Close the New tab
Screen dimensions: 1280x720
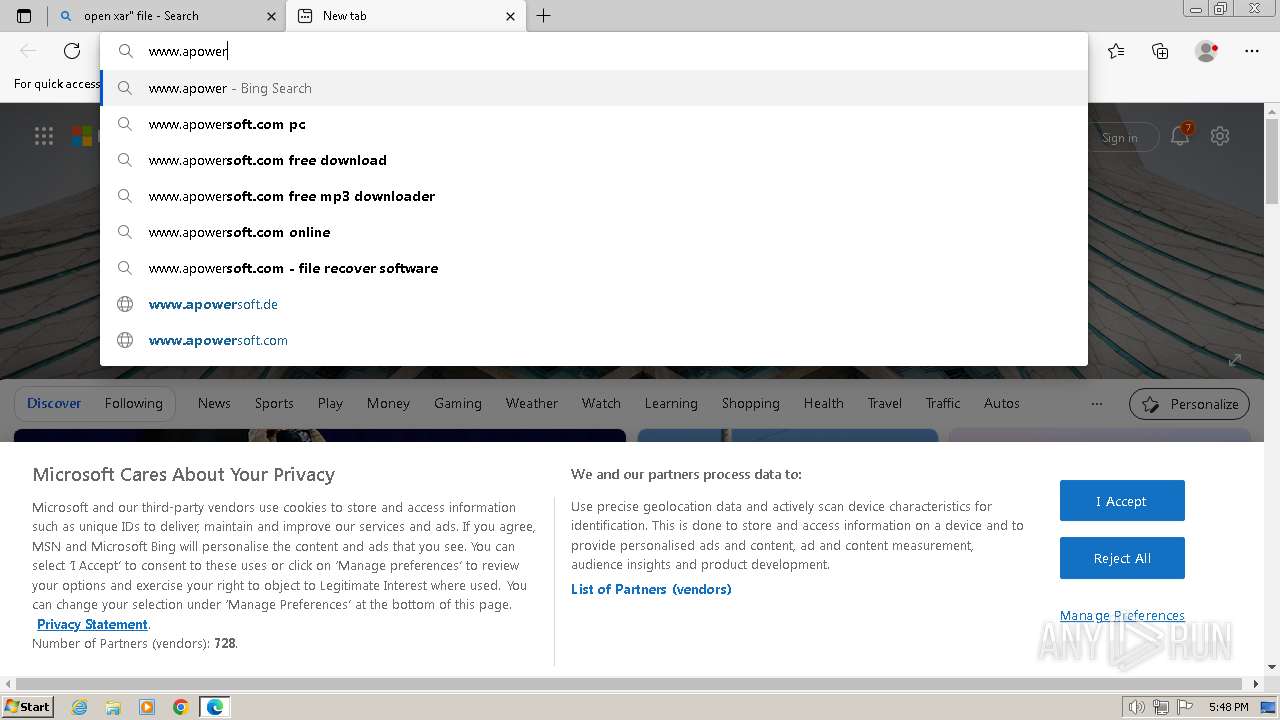[x=511, y=16]
